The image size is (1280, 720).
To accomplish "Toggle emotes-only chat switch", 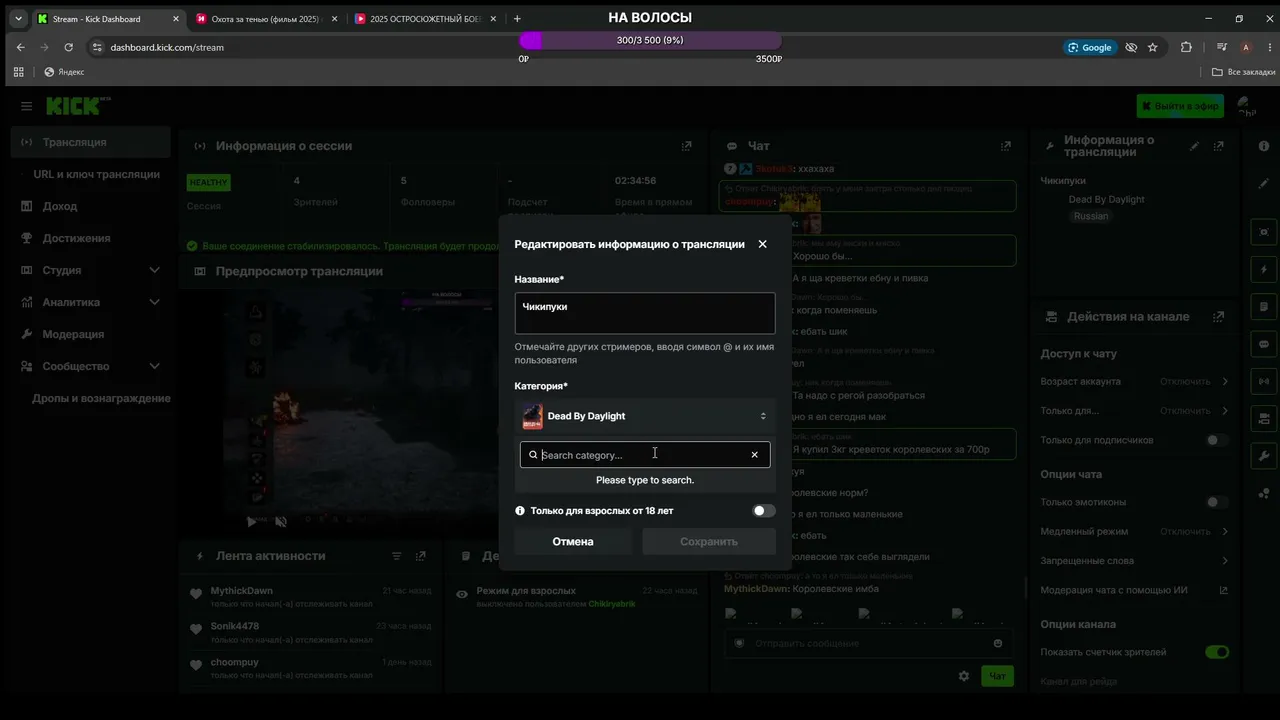I will click(1217, 502).
